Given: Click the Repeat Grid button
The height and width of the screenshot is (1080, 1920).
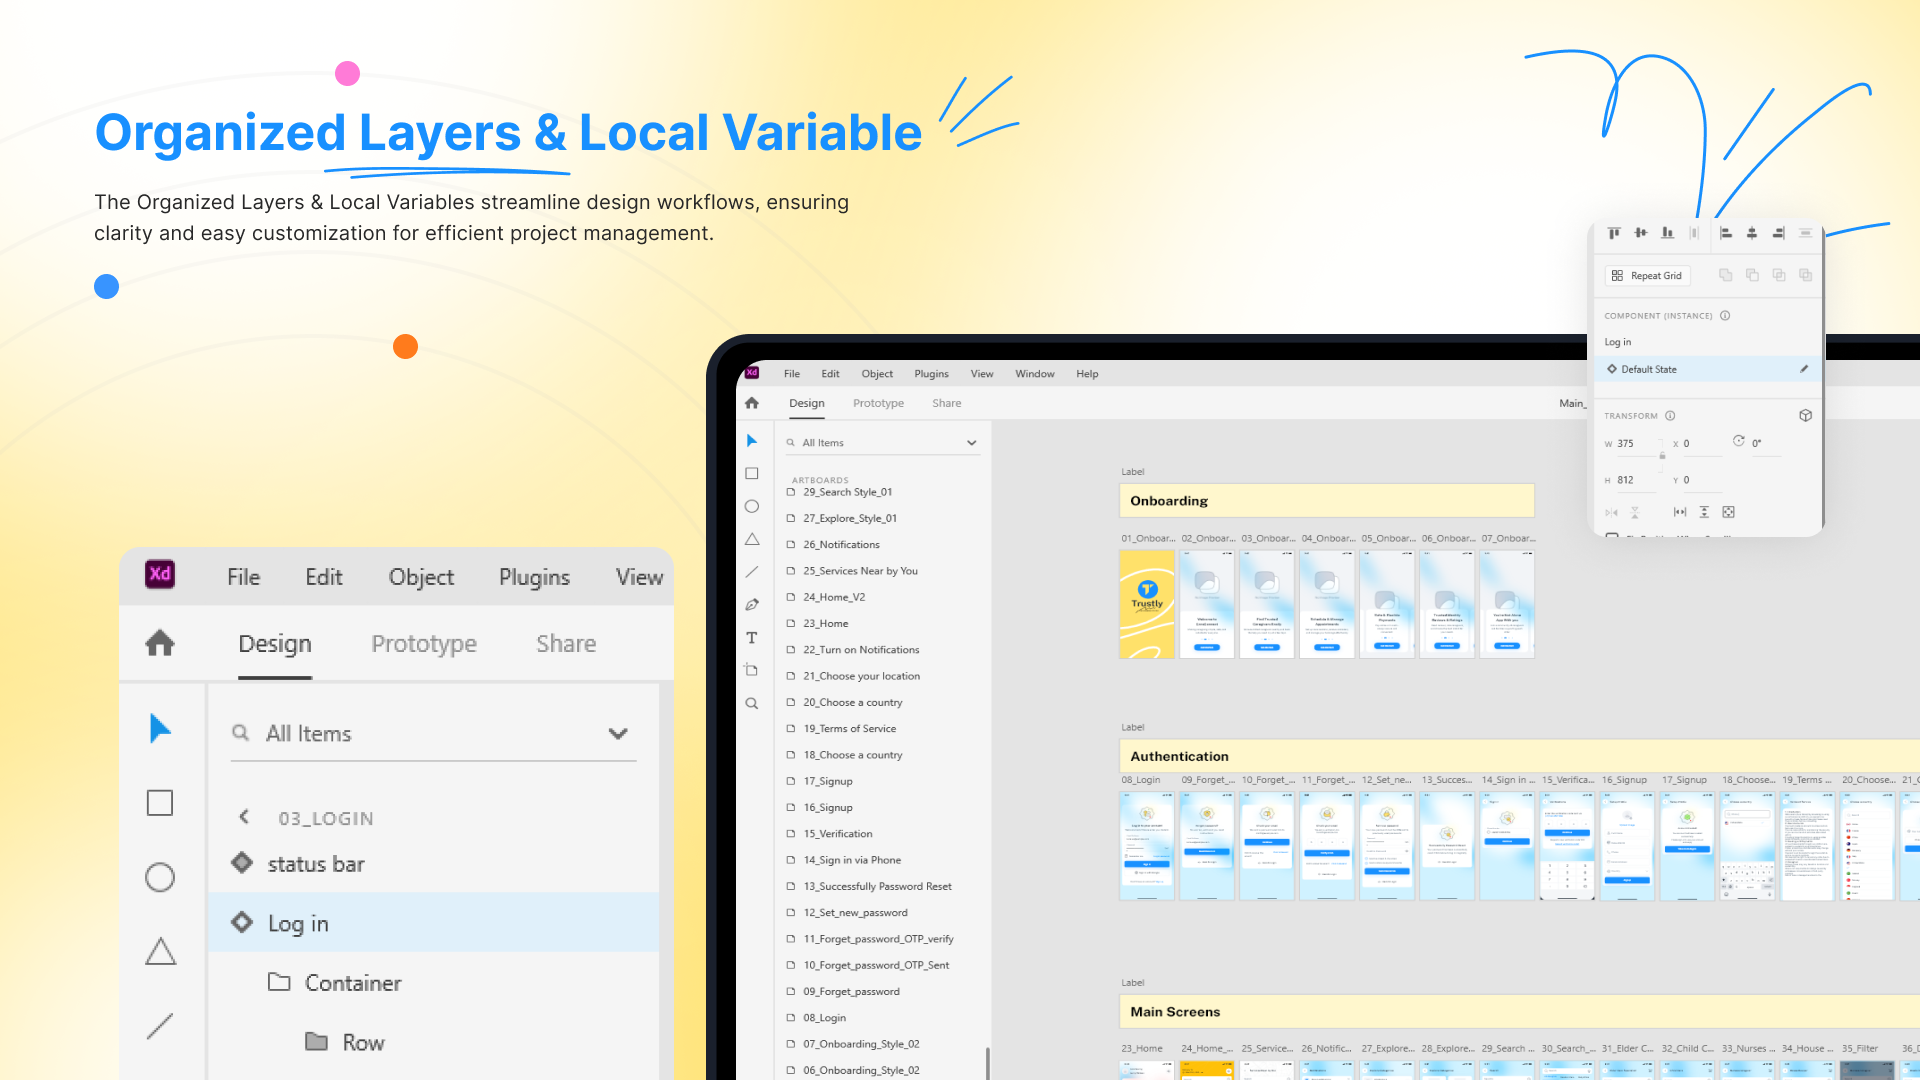Looking at the screenshot, I should click(1646, 275).
